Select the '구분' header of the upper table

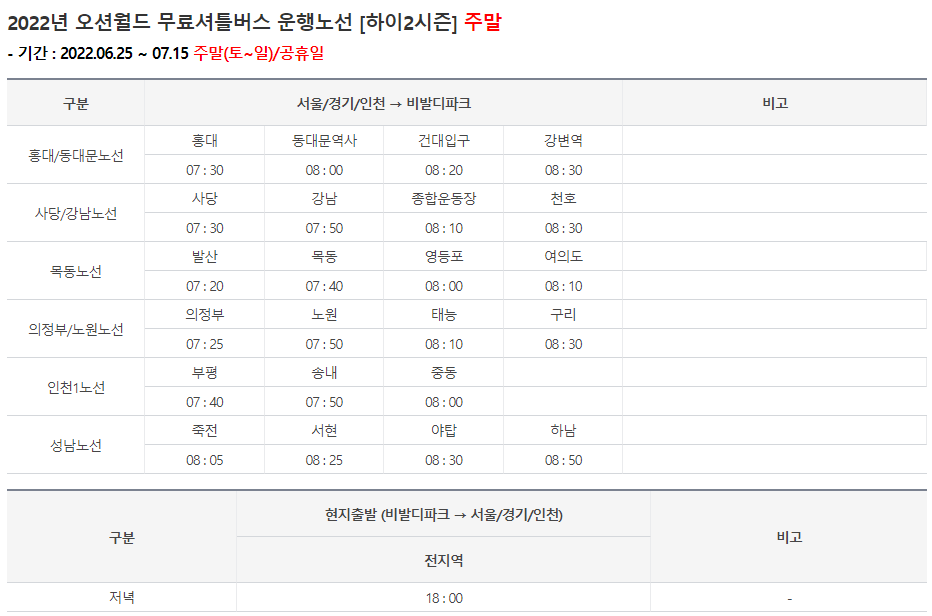[75, 104]
